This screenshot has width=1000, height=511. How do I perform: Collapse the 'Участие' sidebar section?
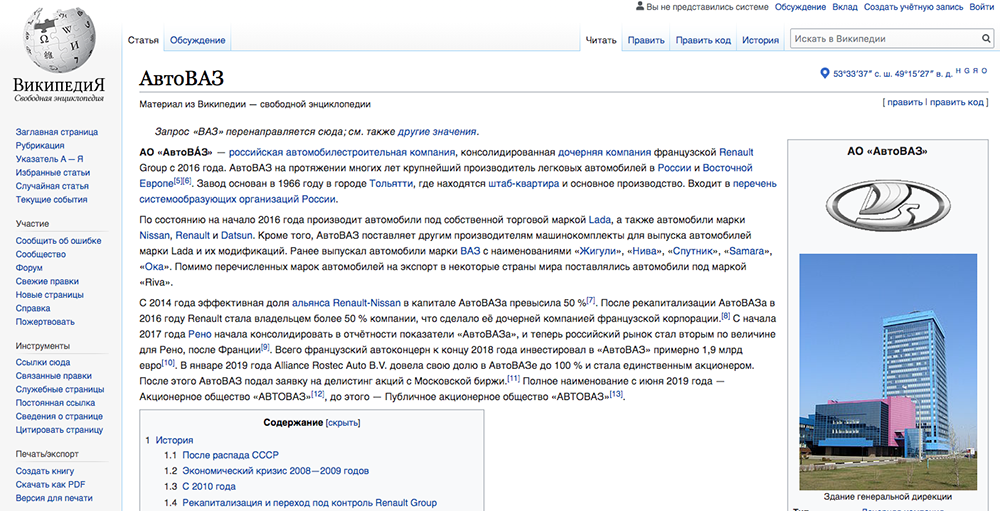pyautogui.click(x=32, y=223)
